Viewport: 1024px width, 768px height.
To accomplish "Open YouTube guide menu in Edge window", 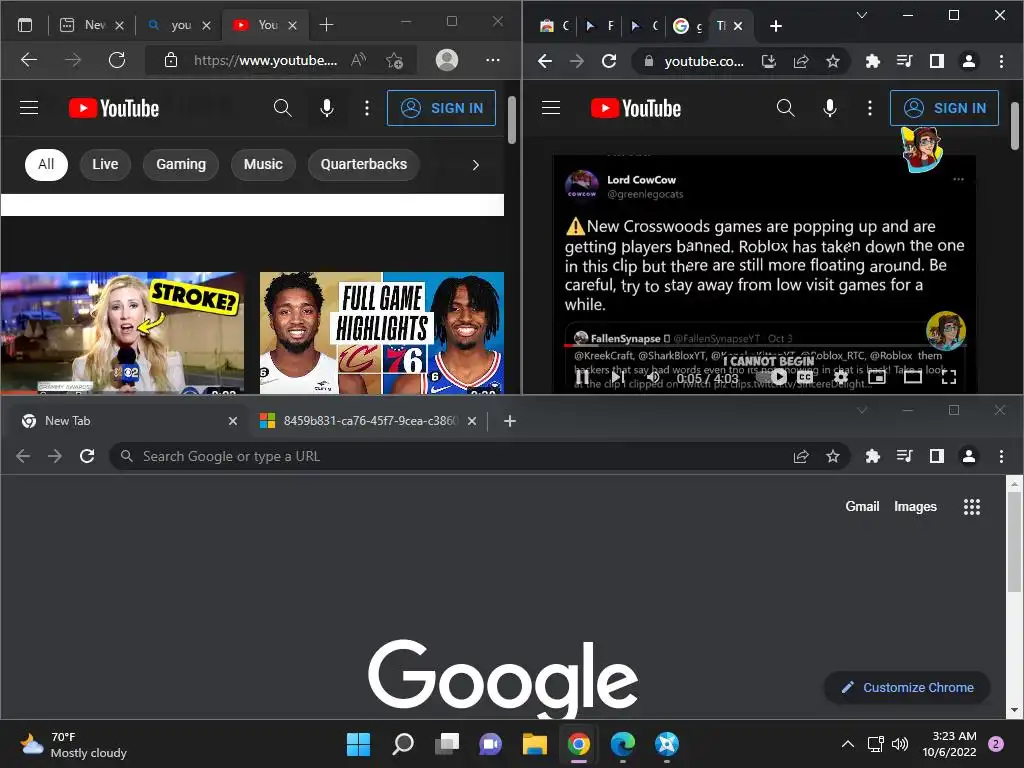I will [29, 108].
